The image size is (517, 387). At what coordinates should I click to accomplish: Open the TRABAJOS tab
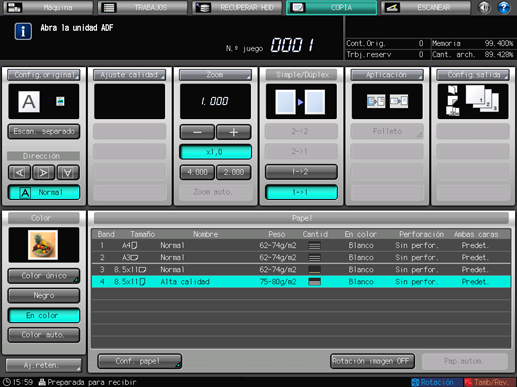142,7
